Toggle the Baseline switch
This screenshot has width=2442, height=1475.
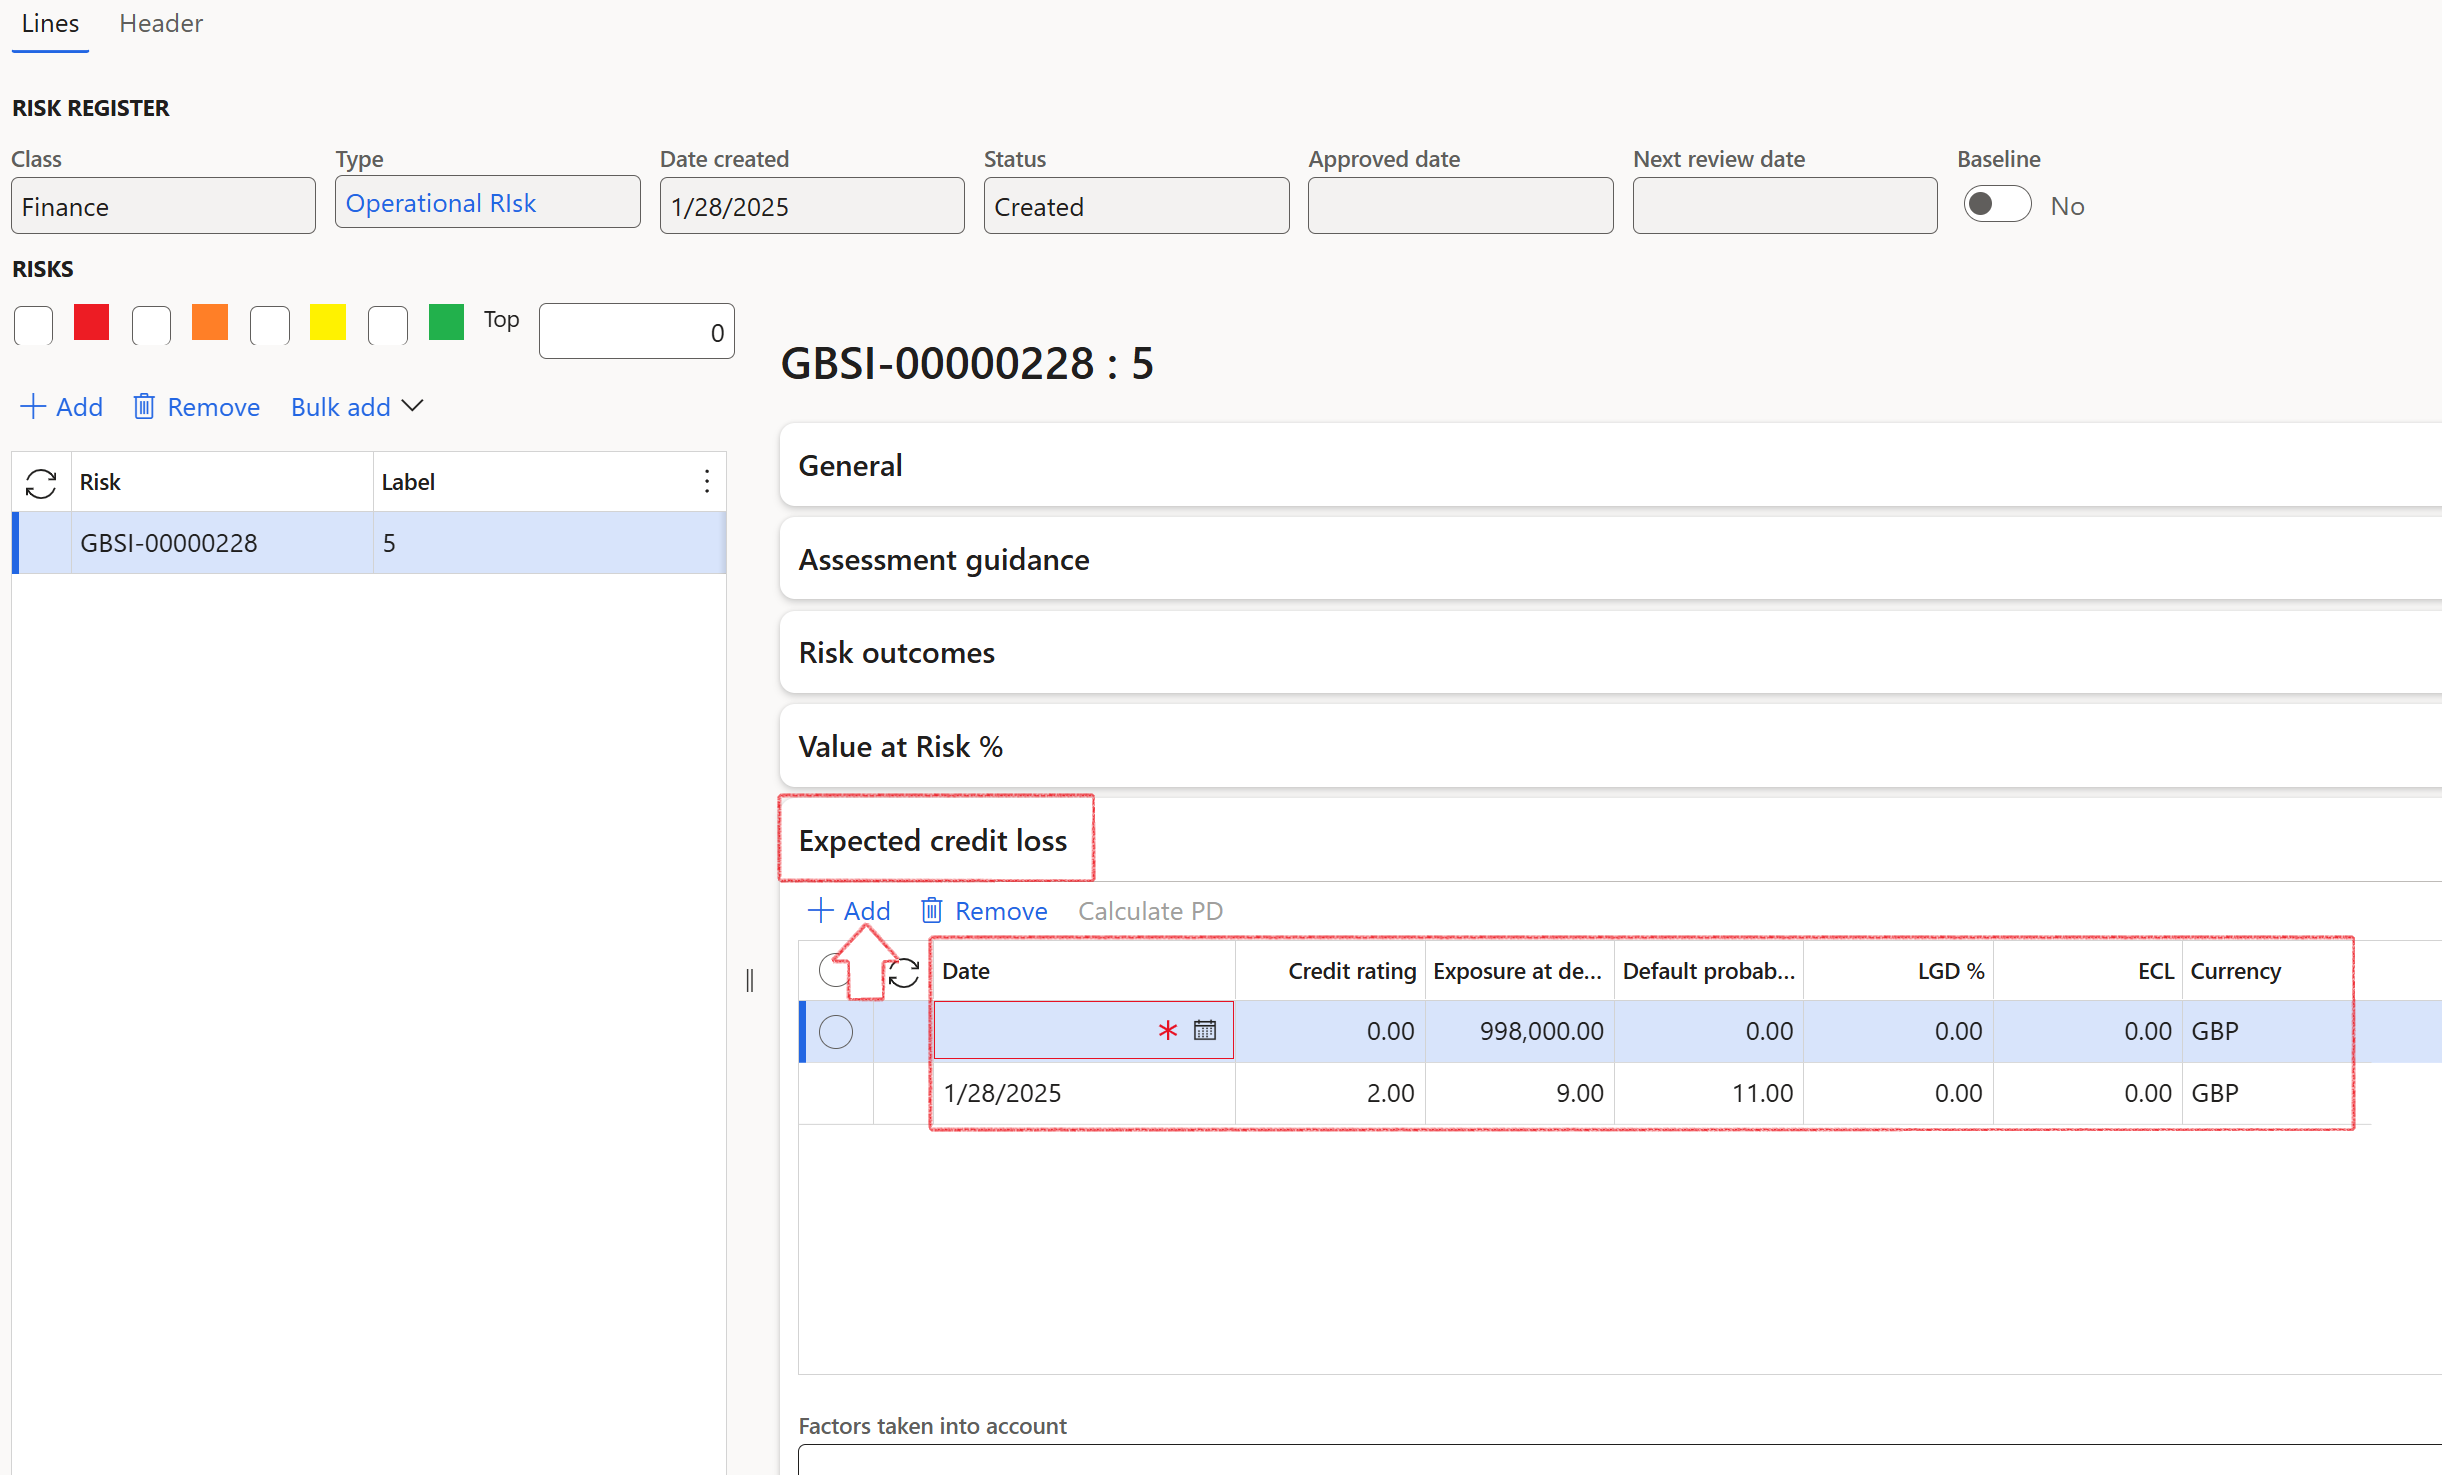coord(1996,205)
